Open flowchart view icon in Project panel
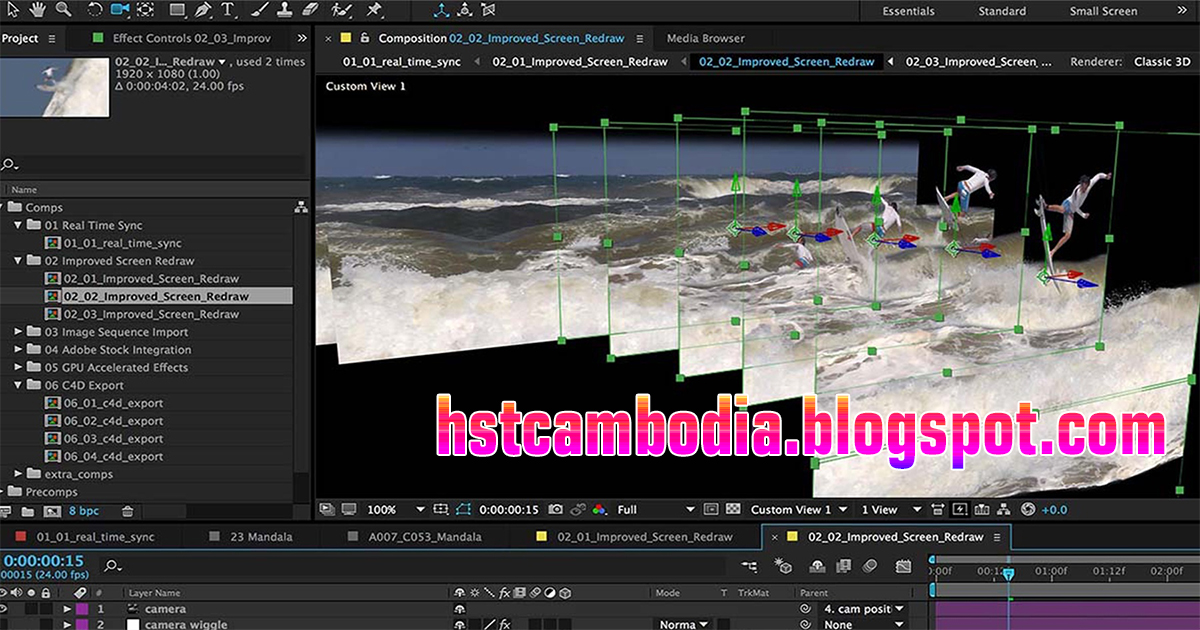The height and width of the screenshot is (630, 1200). (300, 207)
